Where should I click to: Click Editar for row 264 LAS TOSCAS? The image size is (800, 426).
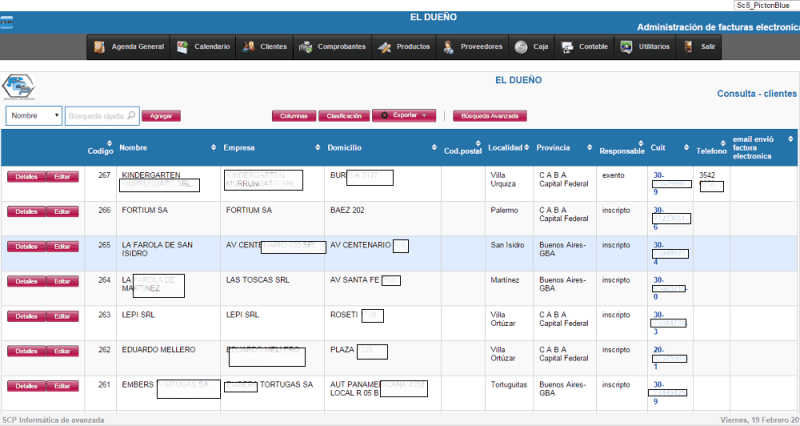(62, 282)
